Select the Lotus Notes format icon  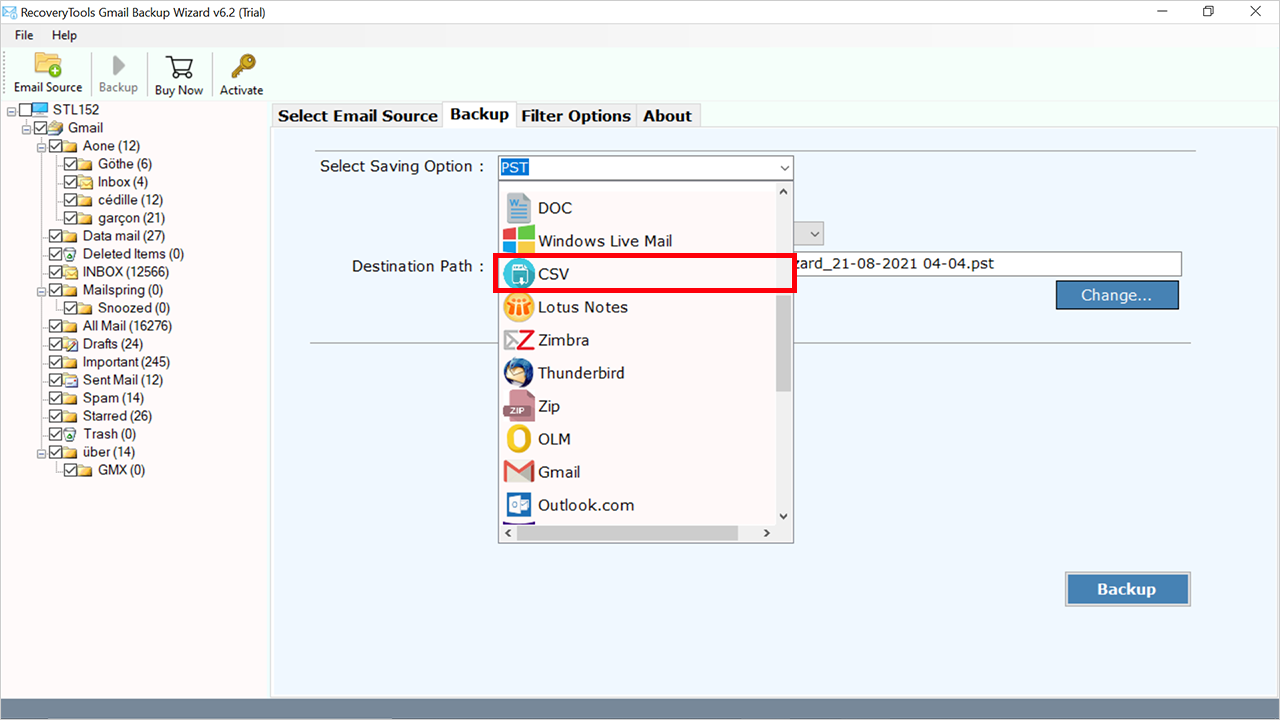tap(518, 307)
